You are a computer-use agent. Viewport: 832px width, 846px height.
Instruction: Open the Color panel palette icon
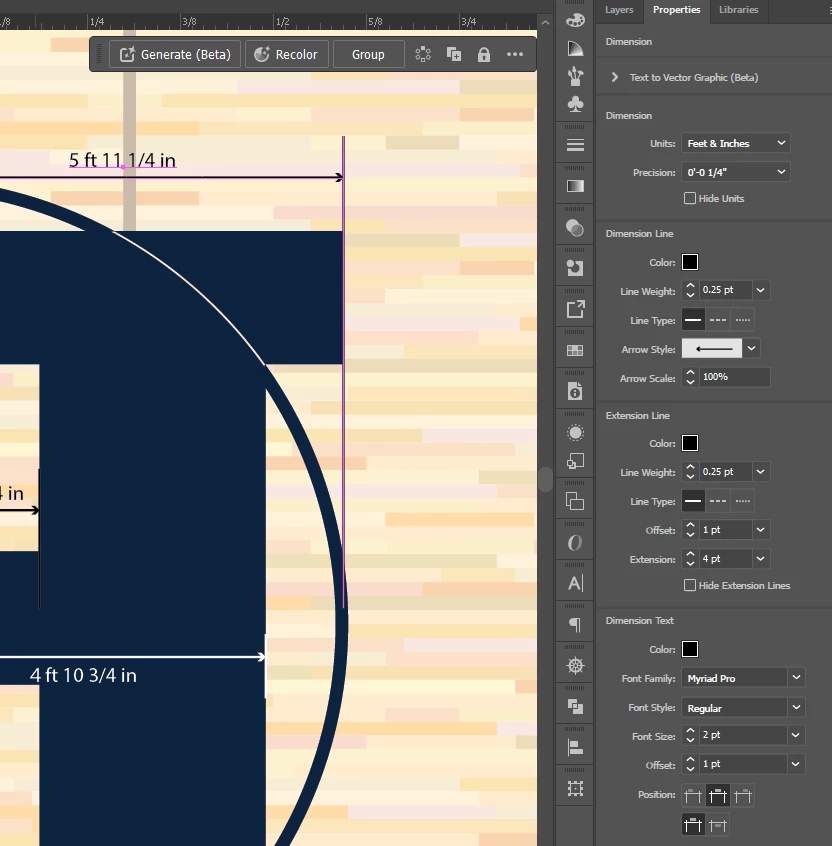click(575, 21)
